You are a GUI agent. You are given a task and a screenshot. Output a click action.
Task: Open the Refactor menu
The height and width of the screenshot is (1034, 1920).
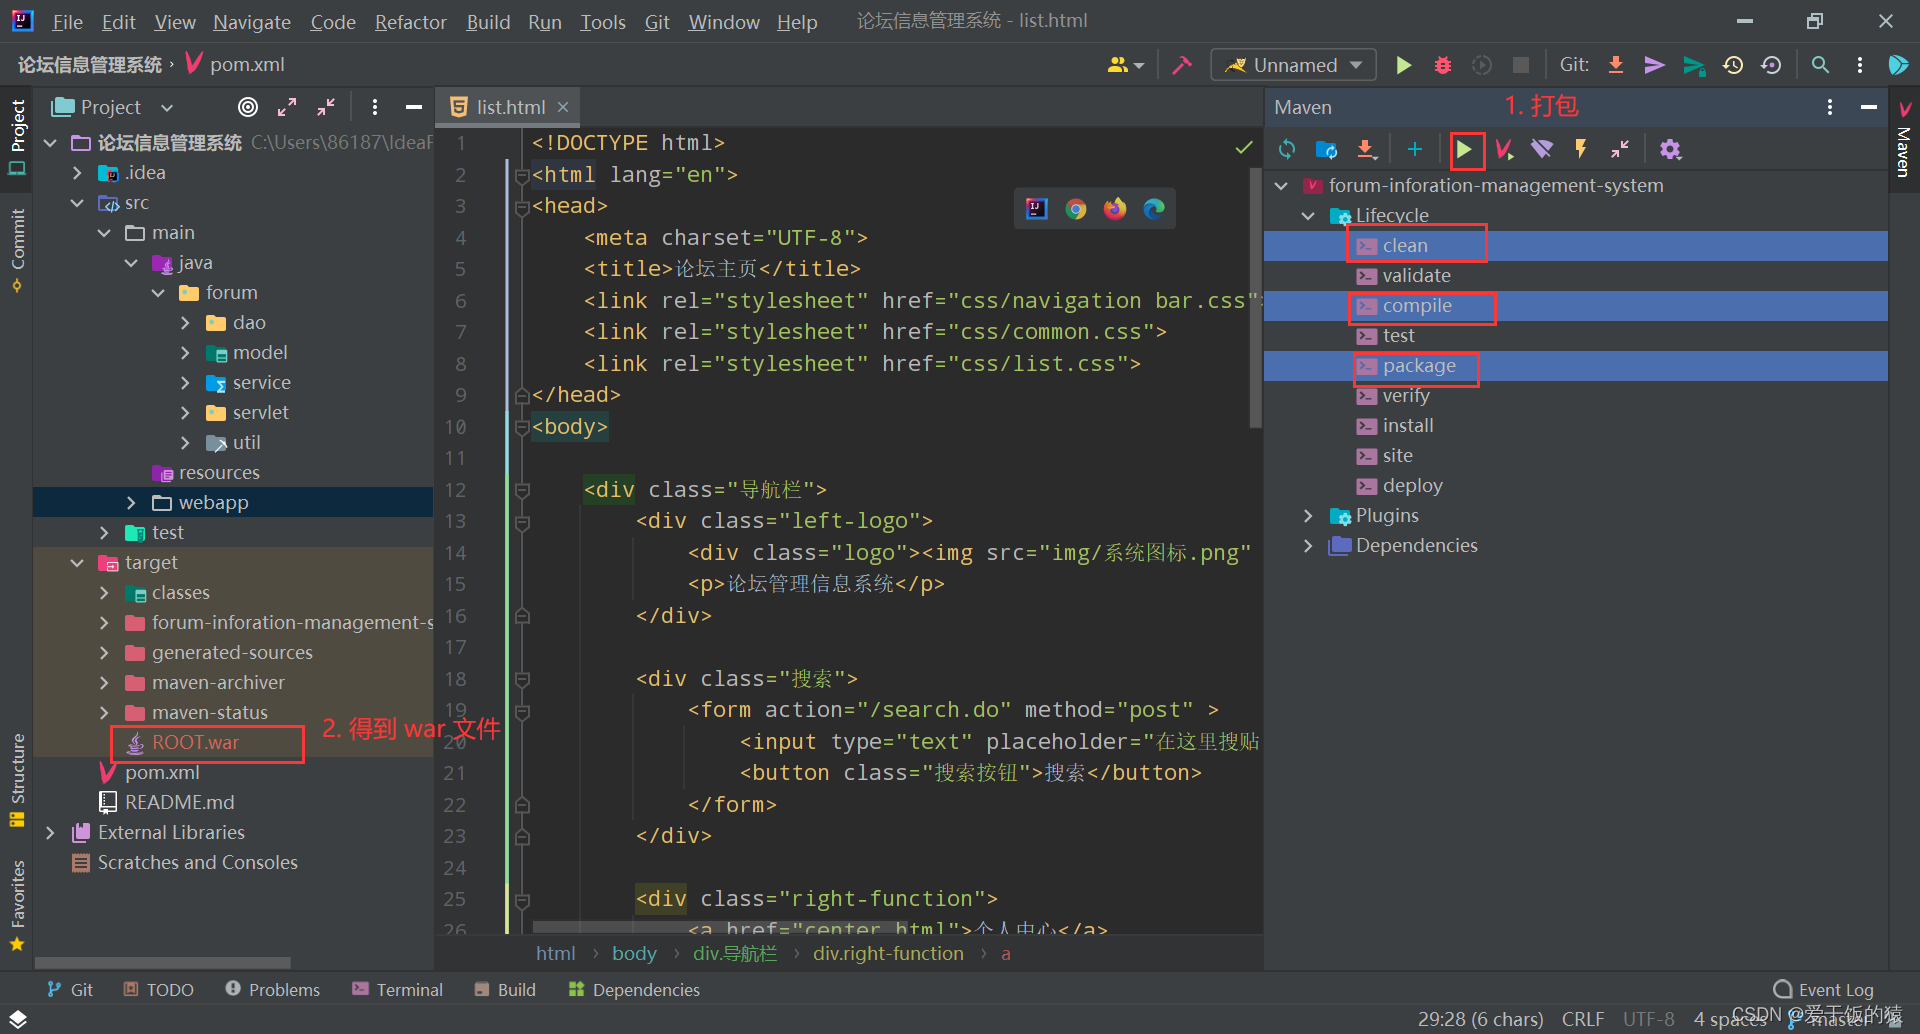(410, 21)
